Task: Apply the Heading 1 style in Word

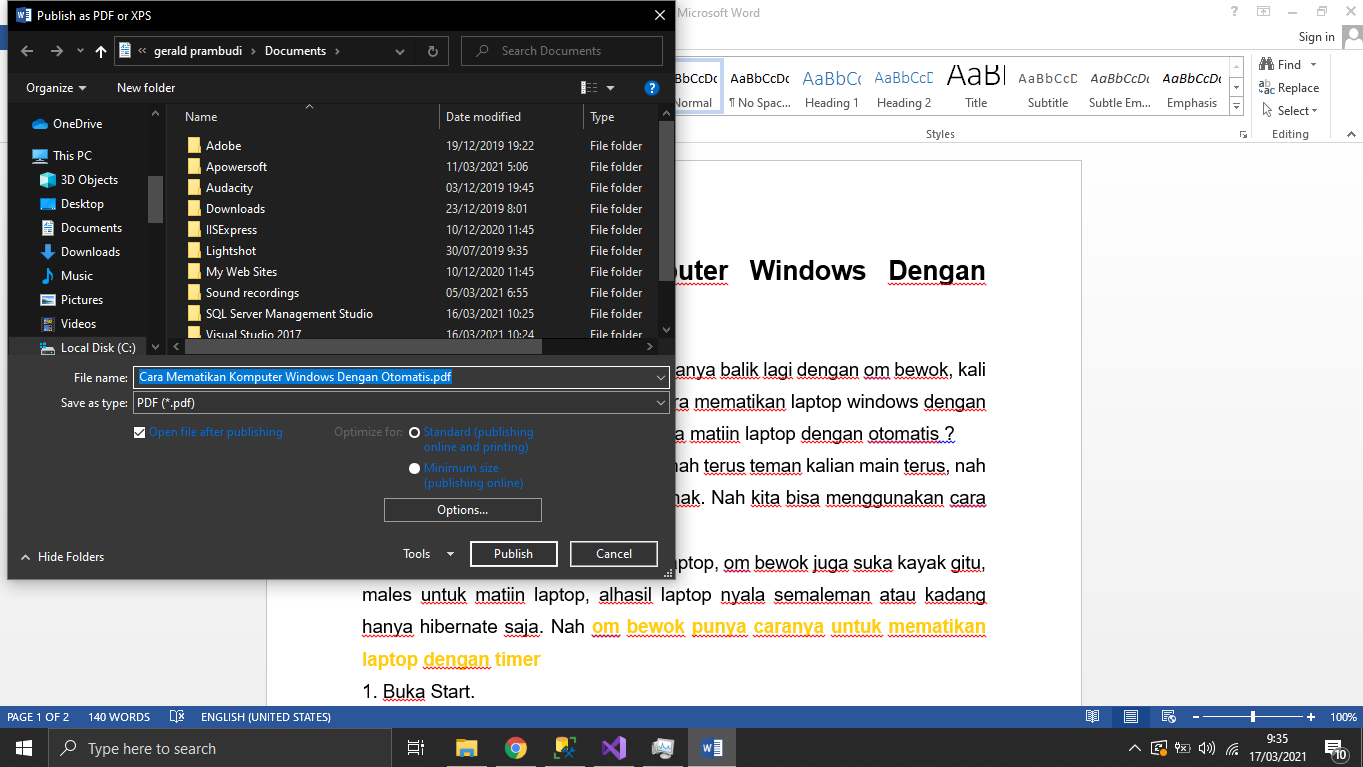Action: click(x=832, y=87)
